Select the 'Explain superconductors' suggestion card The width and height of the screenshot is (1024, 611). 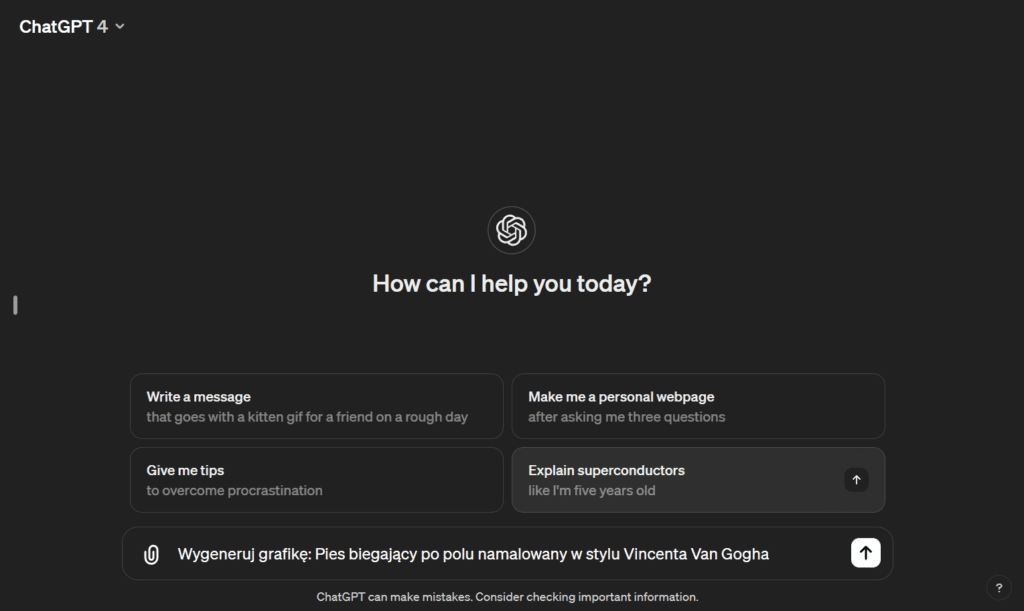tap(680, 480)
